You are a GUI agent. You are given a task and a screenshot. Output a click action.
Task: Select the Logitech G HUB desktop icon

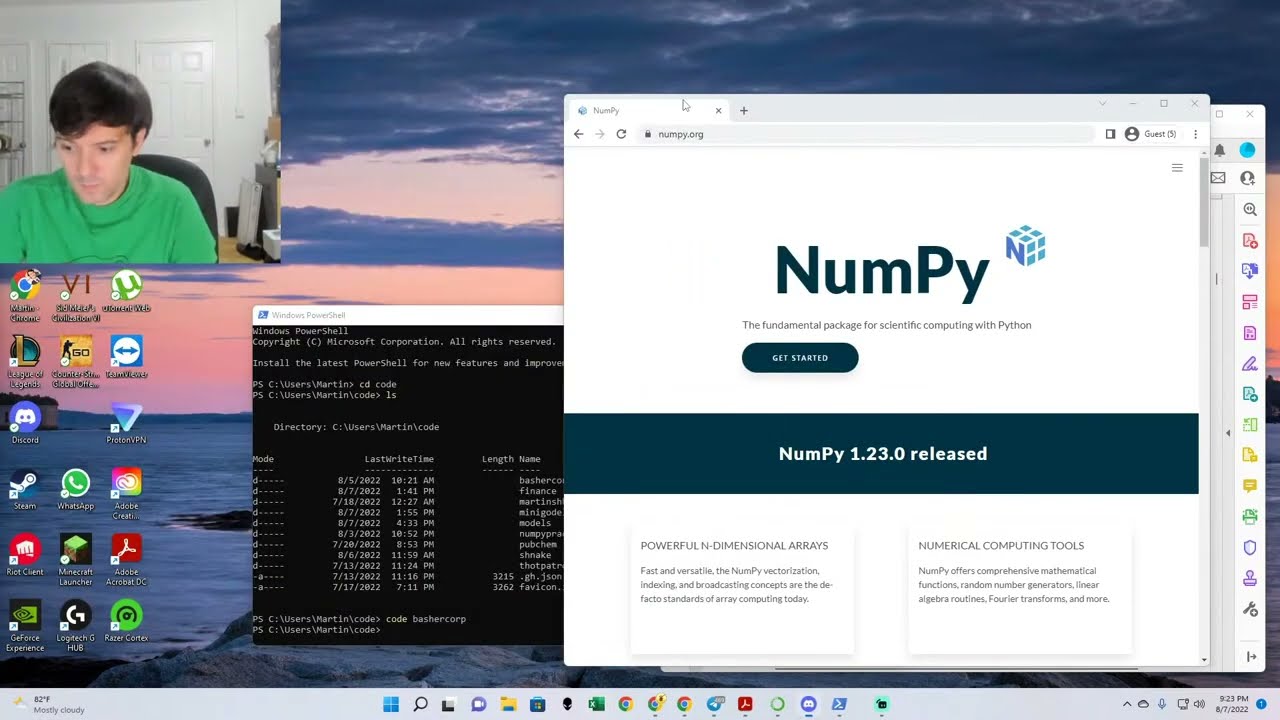(x=75, y=626)
